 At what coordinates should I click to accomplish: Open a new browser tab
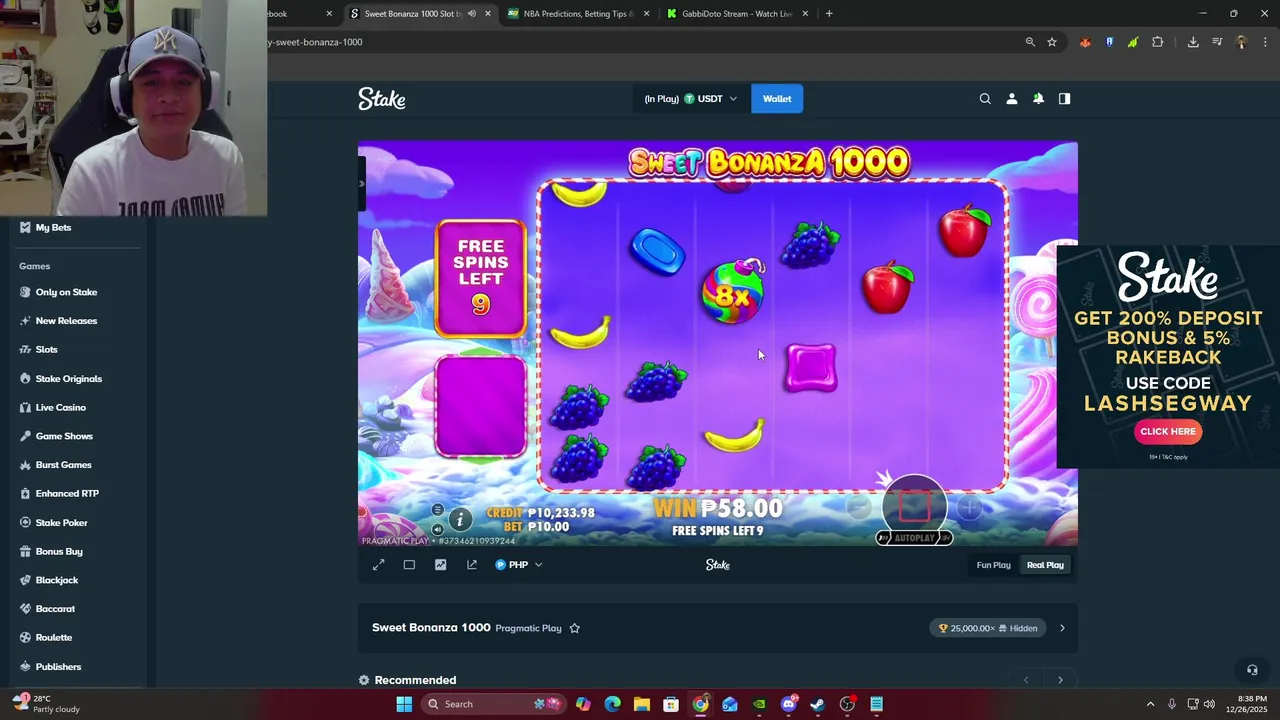click(829, 14)
